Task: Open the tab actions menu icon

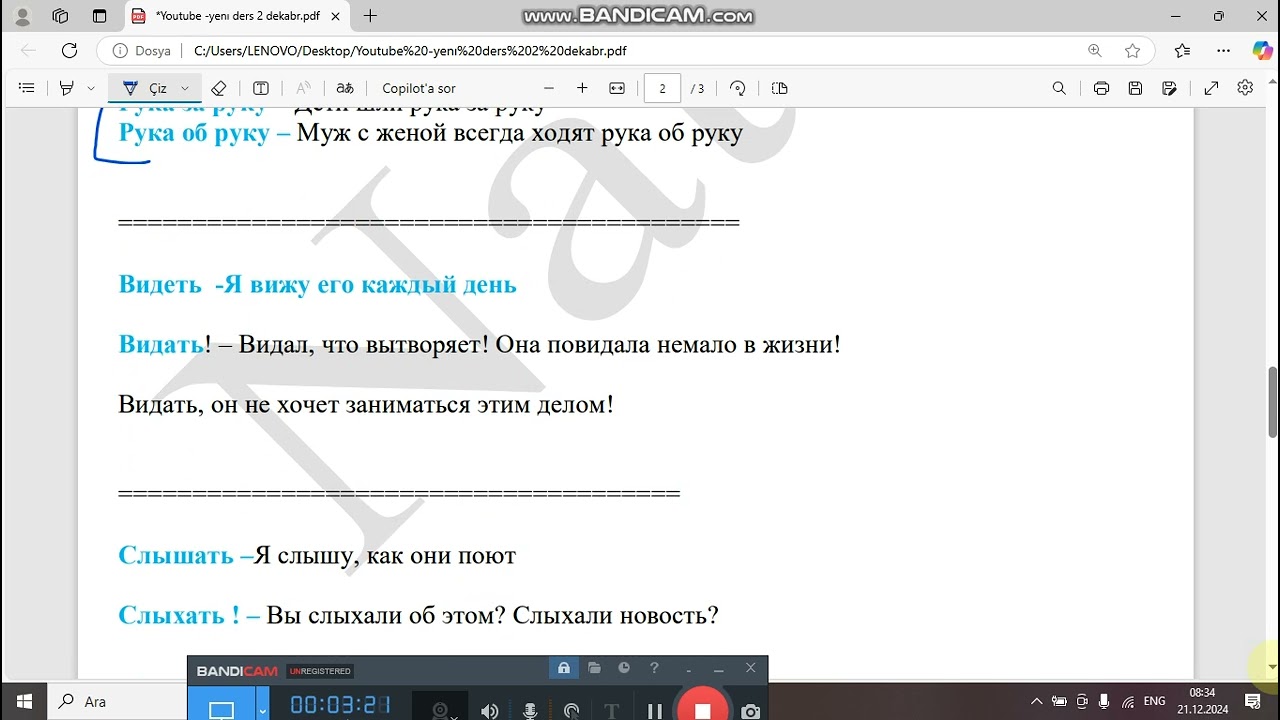Action: click(99, 16)
